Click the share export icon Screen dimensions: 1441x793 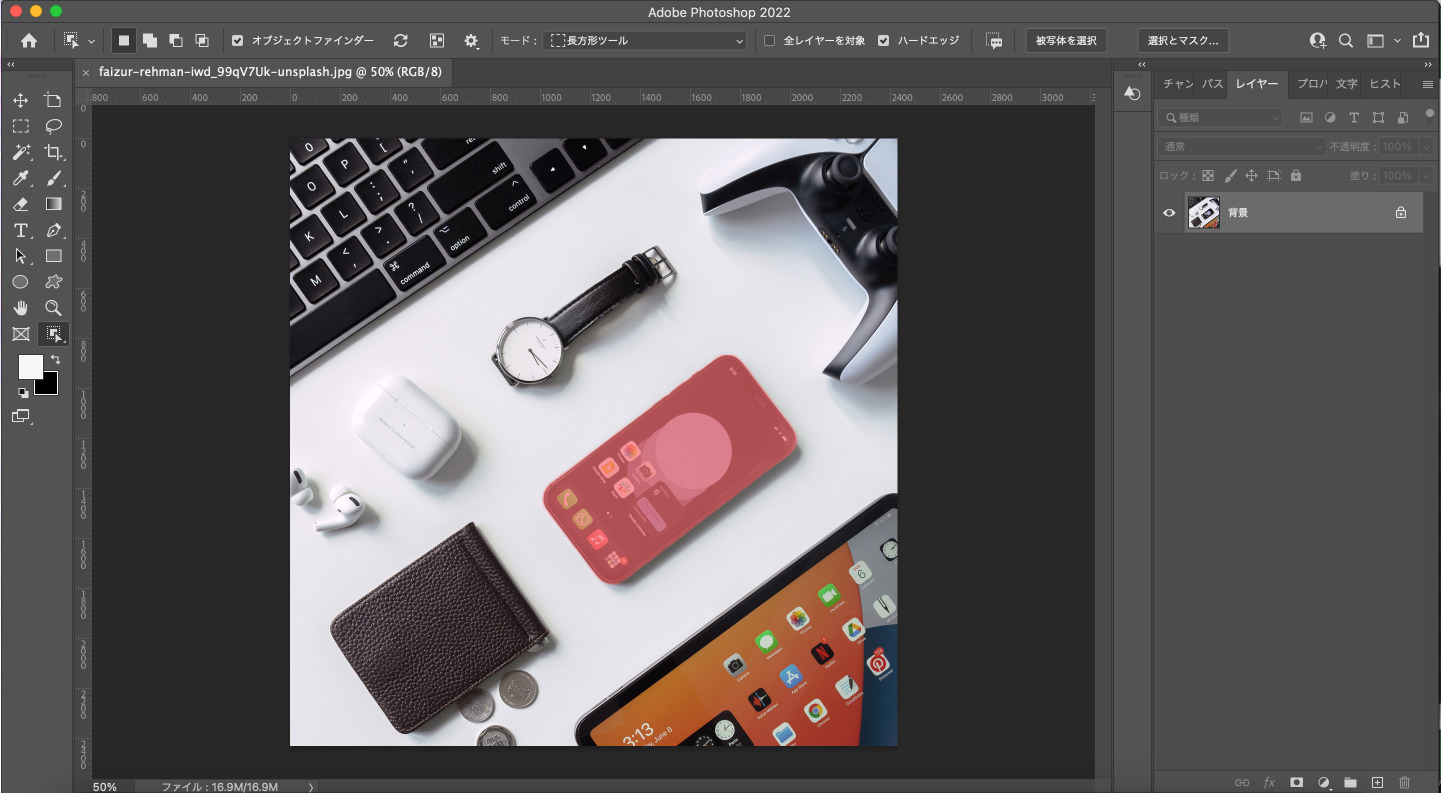click(1421, 41)
